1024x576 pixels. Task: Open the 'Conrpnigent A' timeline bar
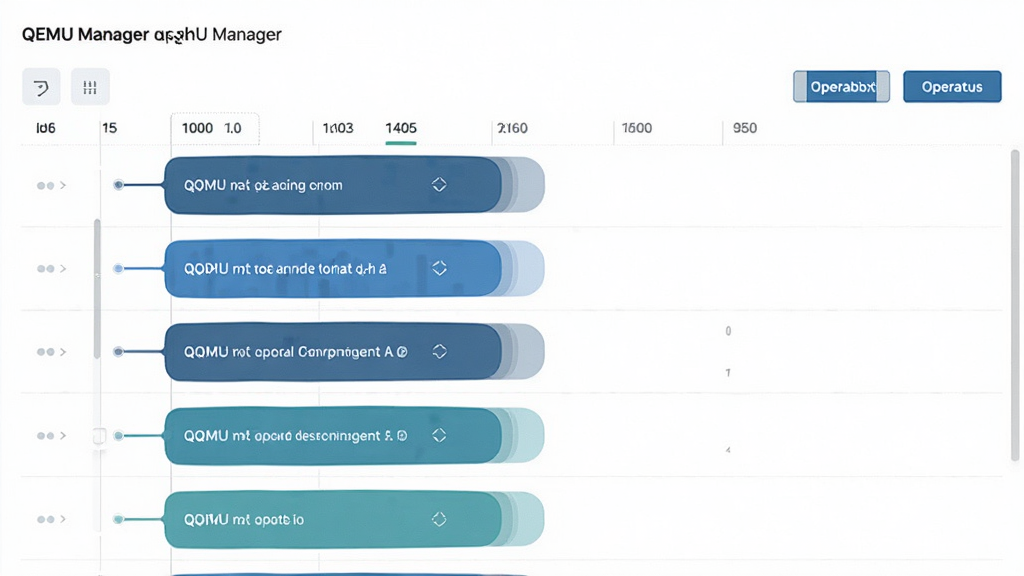[x=333, y=351]
